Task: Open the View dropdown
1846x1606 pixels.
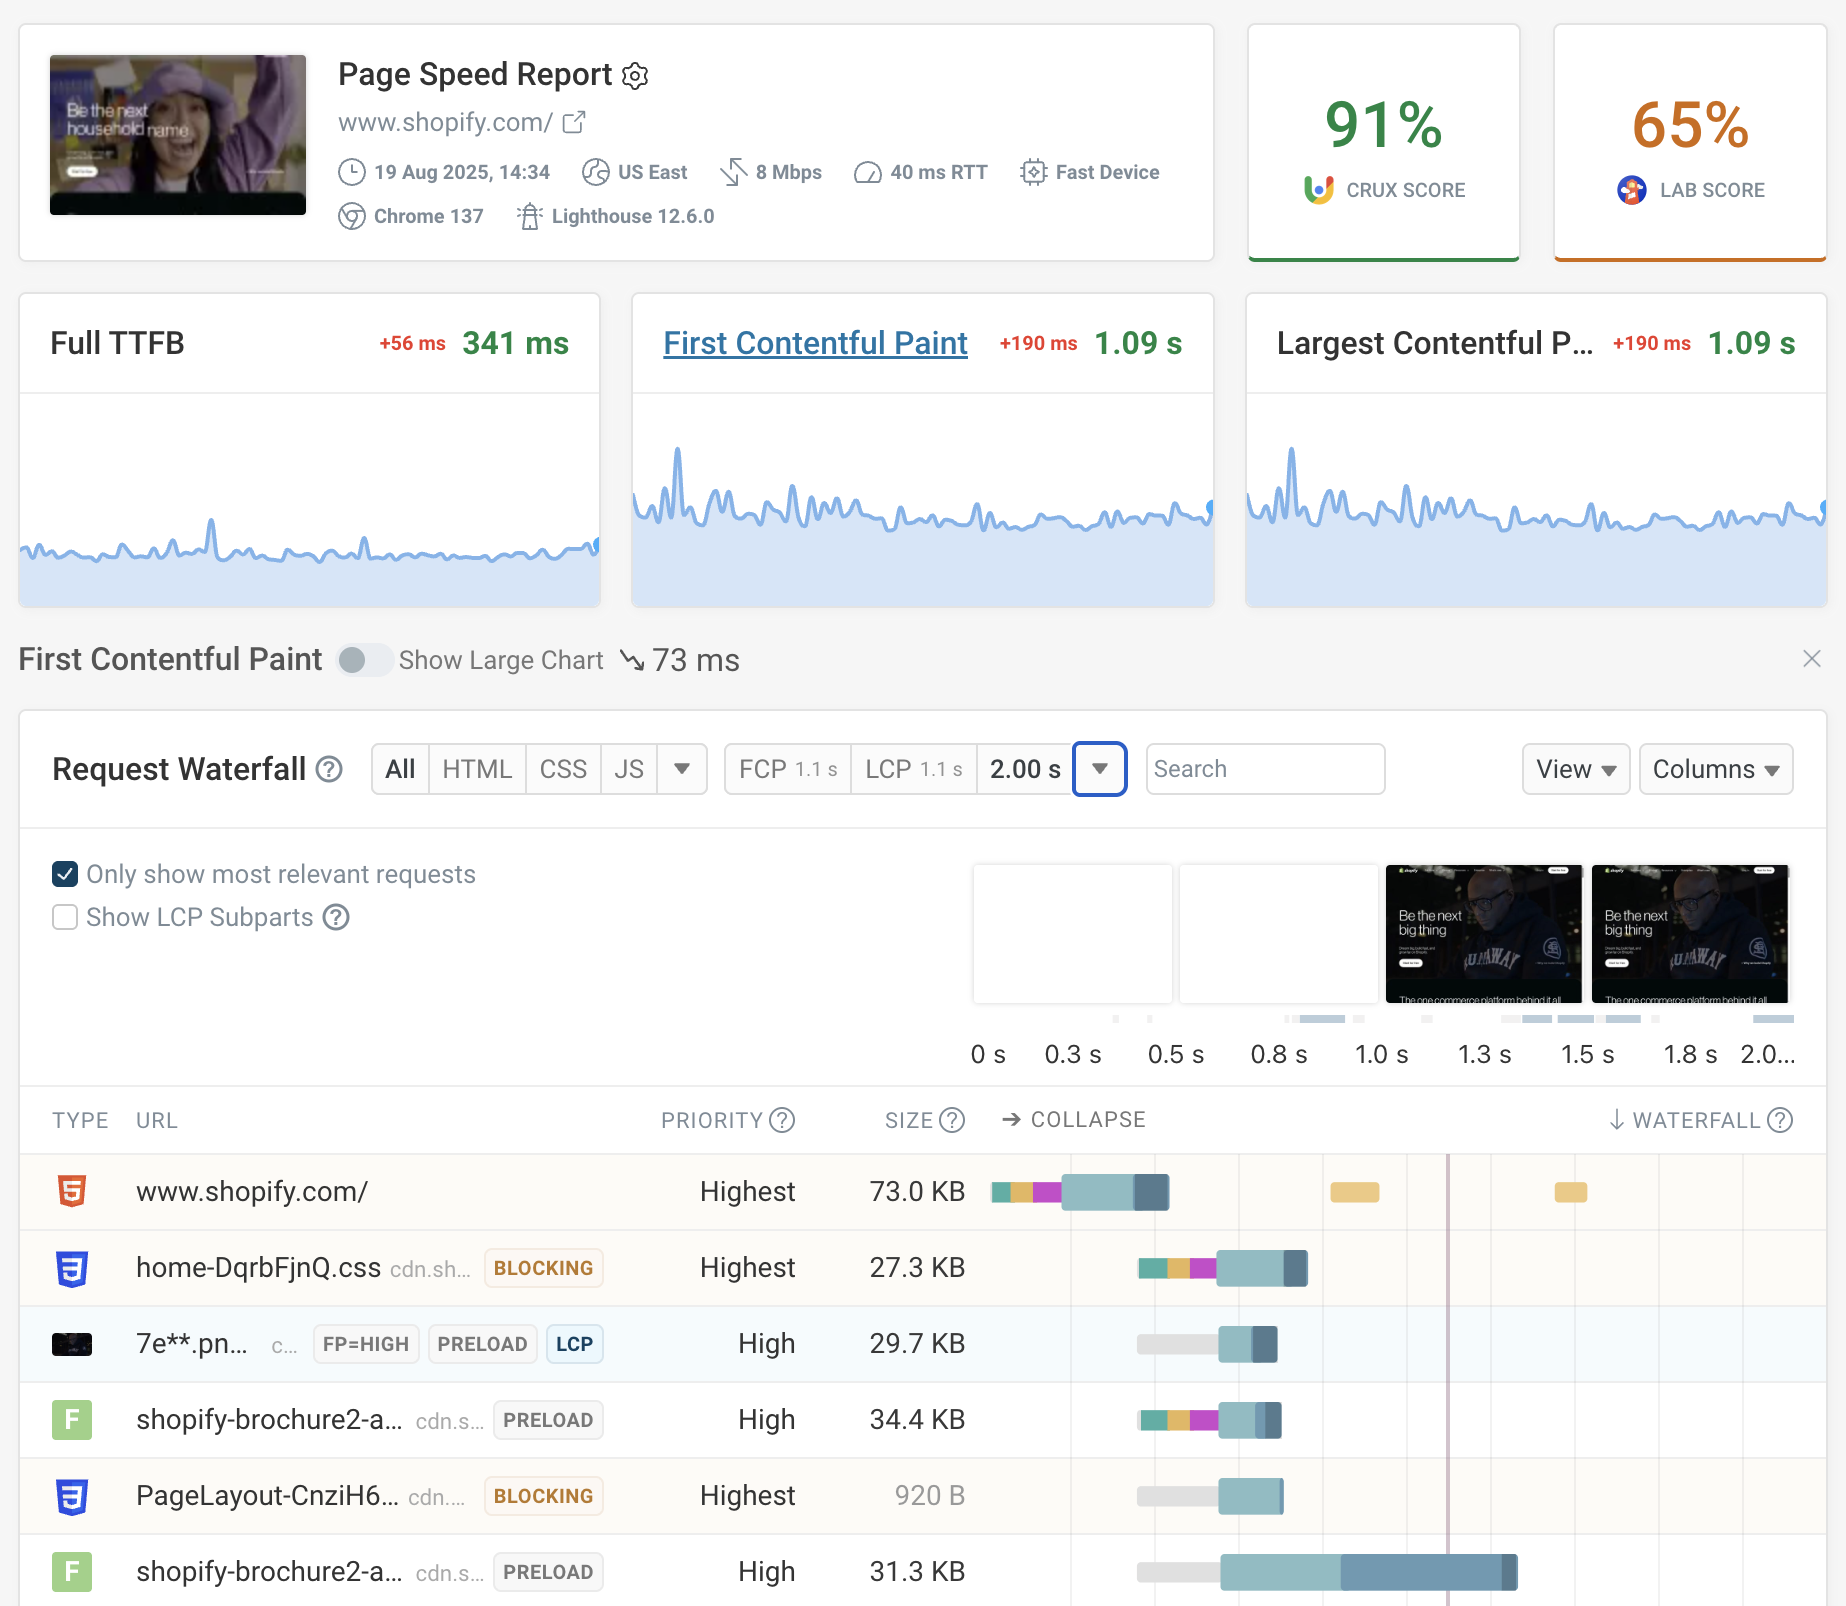Action: (x=1576, y=769)
